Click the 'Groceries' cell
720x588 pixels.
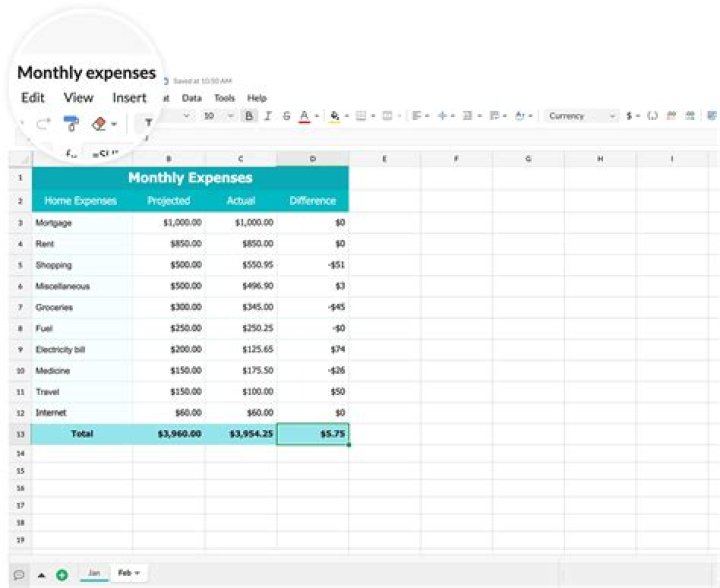click(82, 307)
